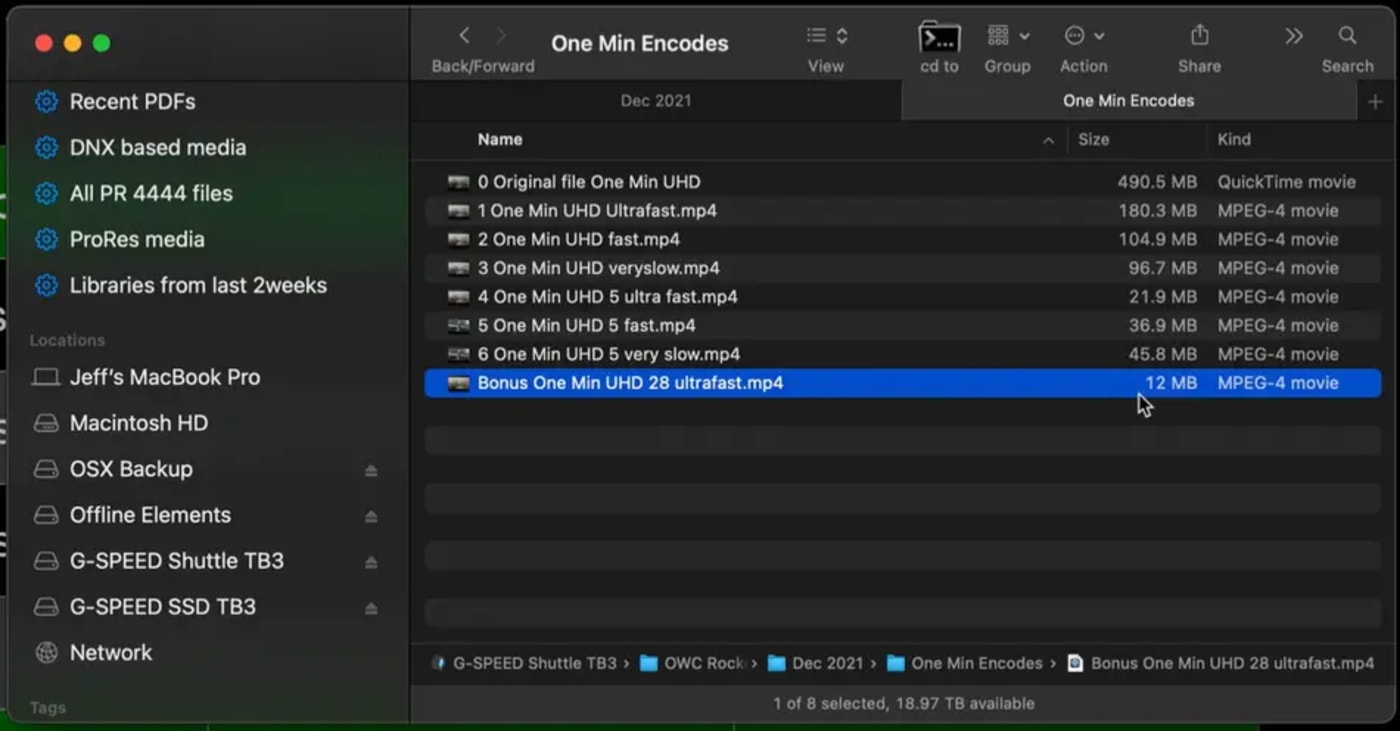This screenshot has width=1400, height=731.
Task: Switch to the Dec 2021 tab
Action: pos(655,100)
